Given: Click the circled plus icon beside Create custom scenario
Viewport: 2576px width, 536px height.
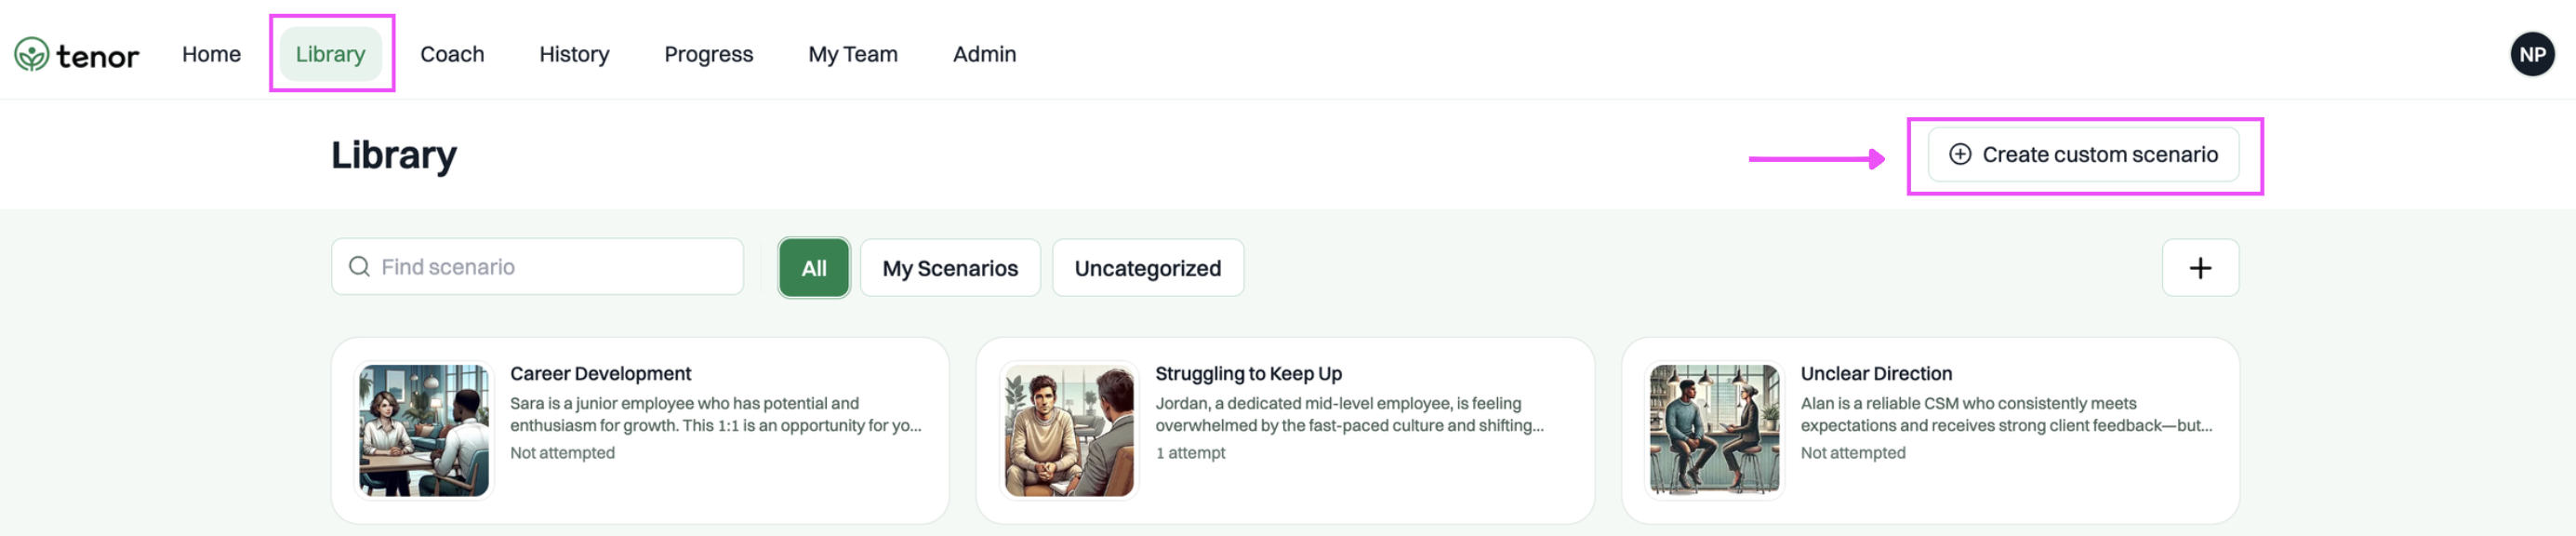Looking at the screenshot, I should point(1960,154).
